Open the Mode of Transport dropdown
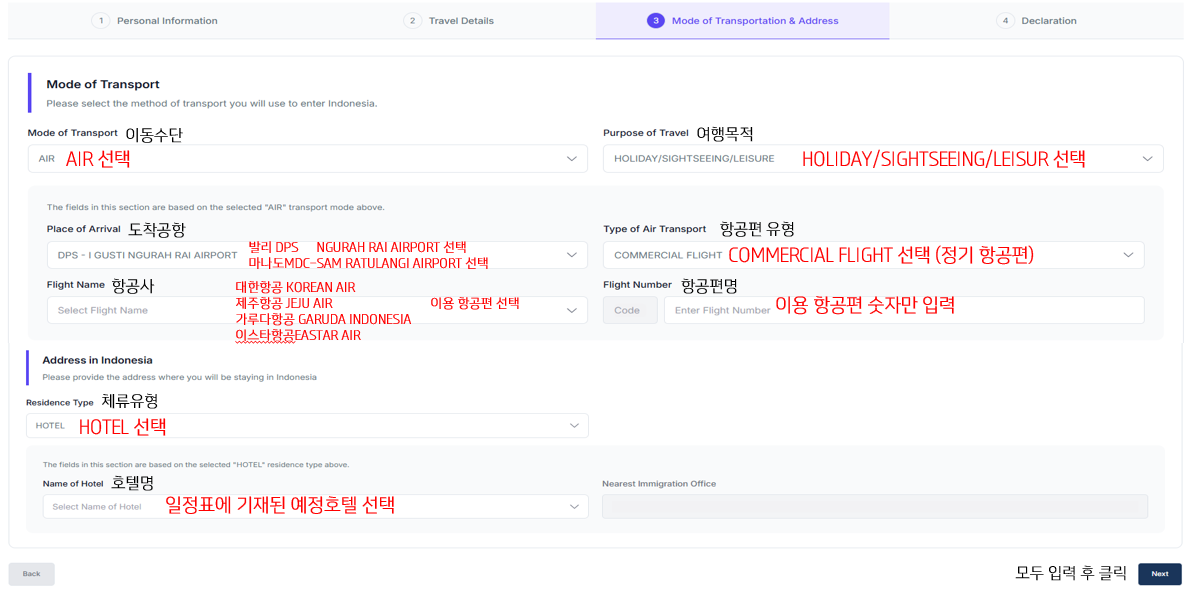 [307, 158]
